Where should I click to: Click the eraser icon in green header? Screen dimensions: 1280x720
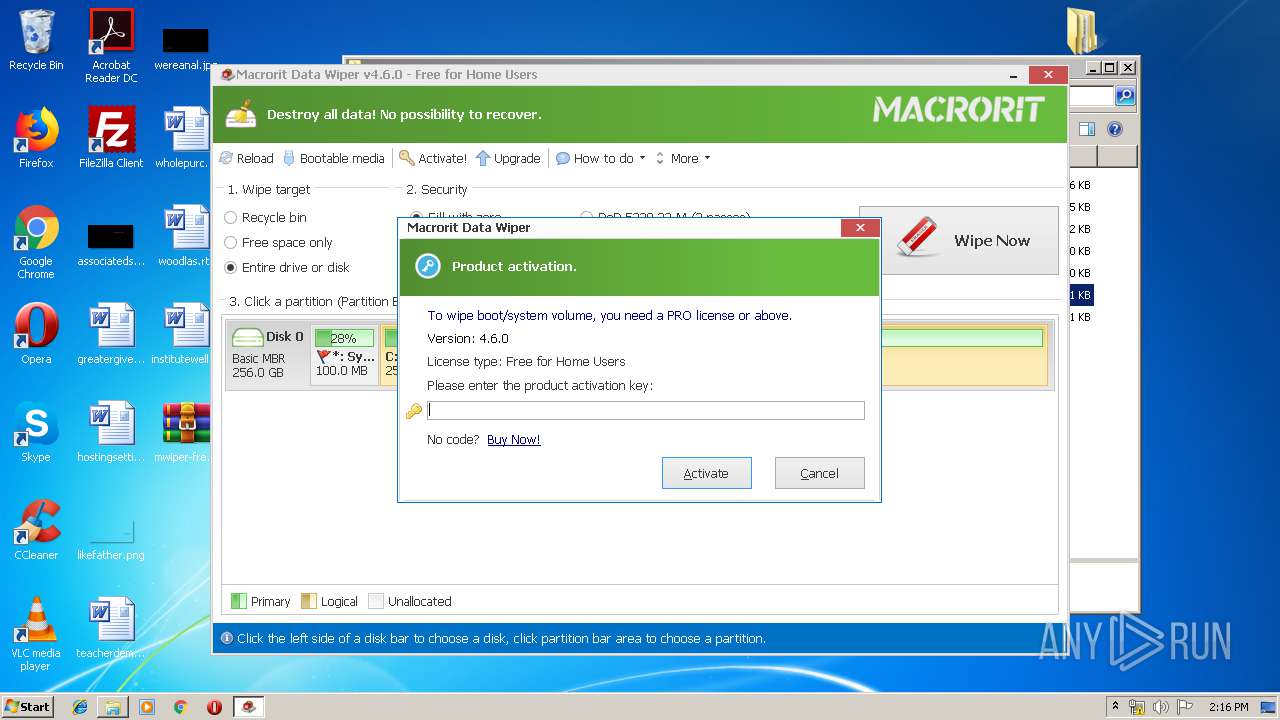[x=240, y=114]
